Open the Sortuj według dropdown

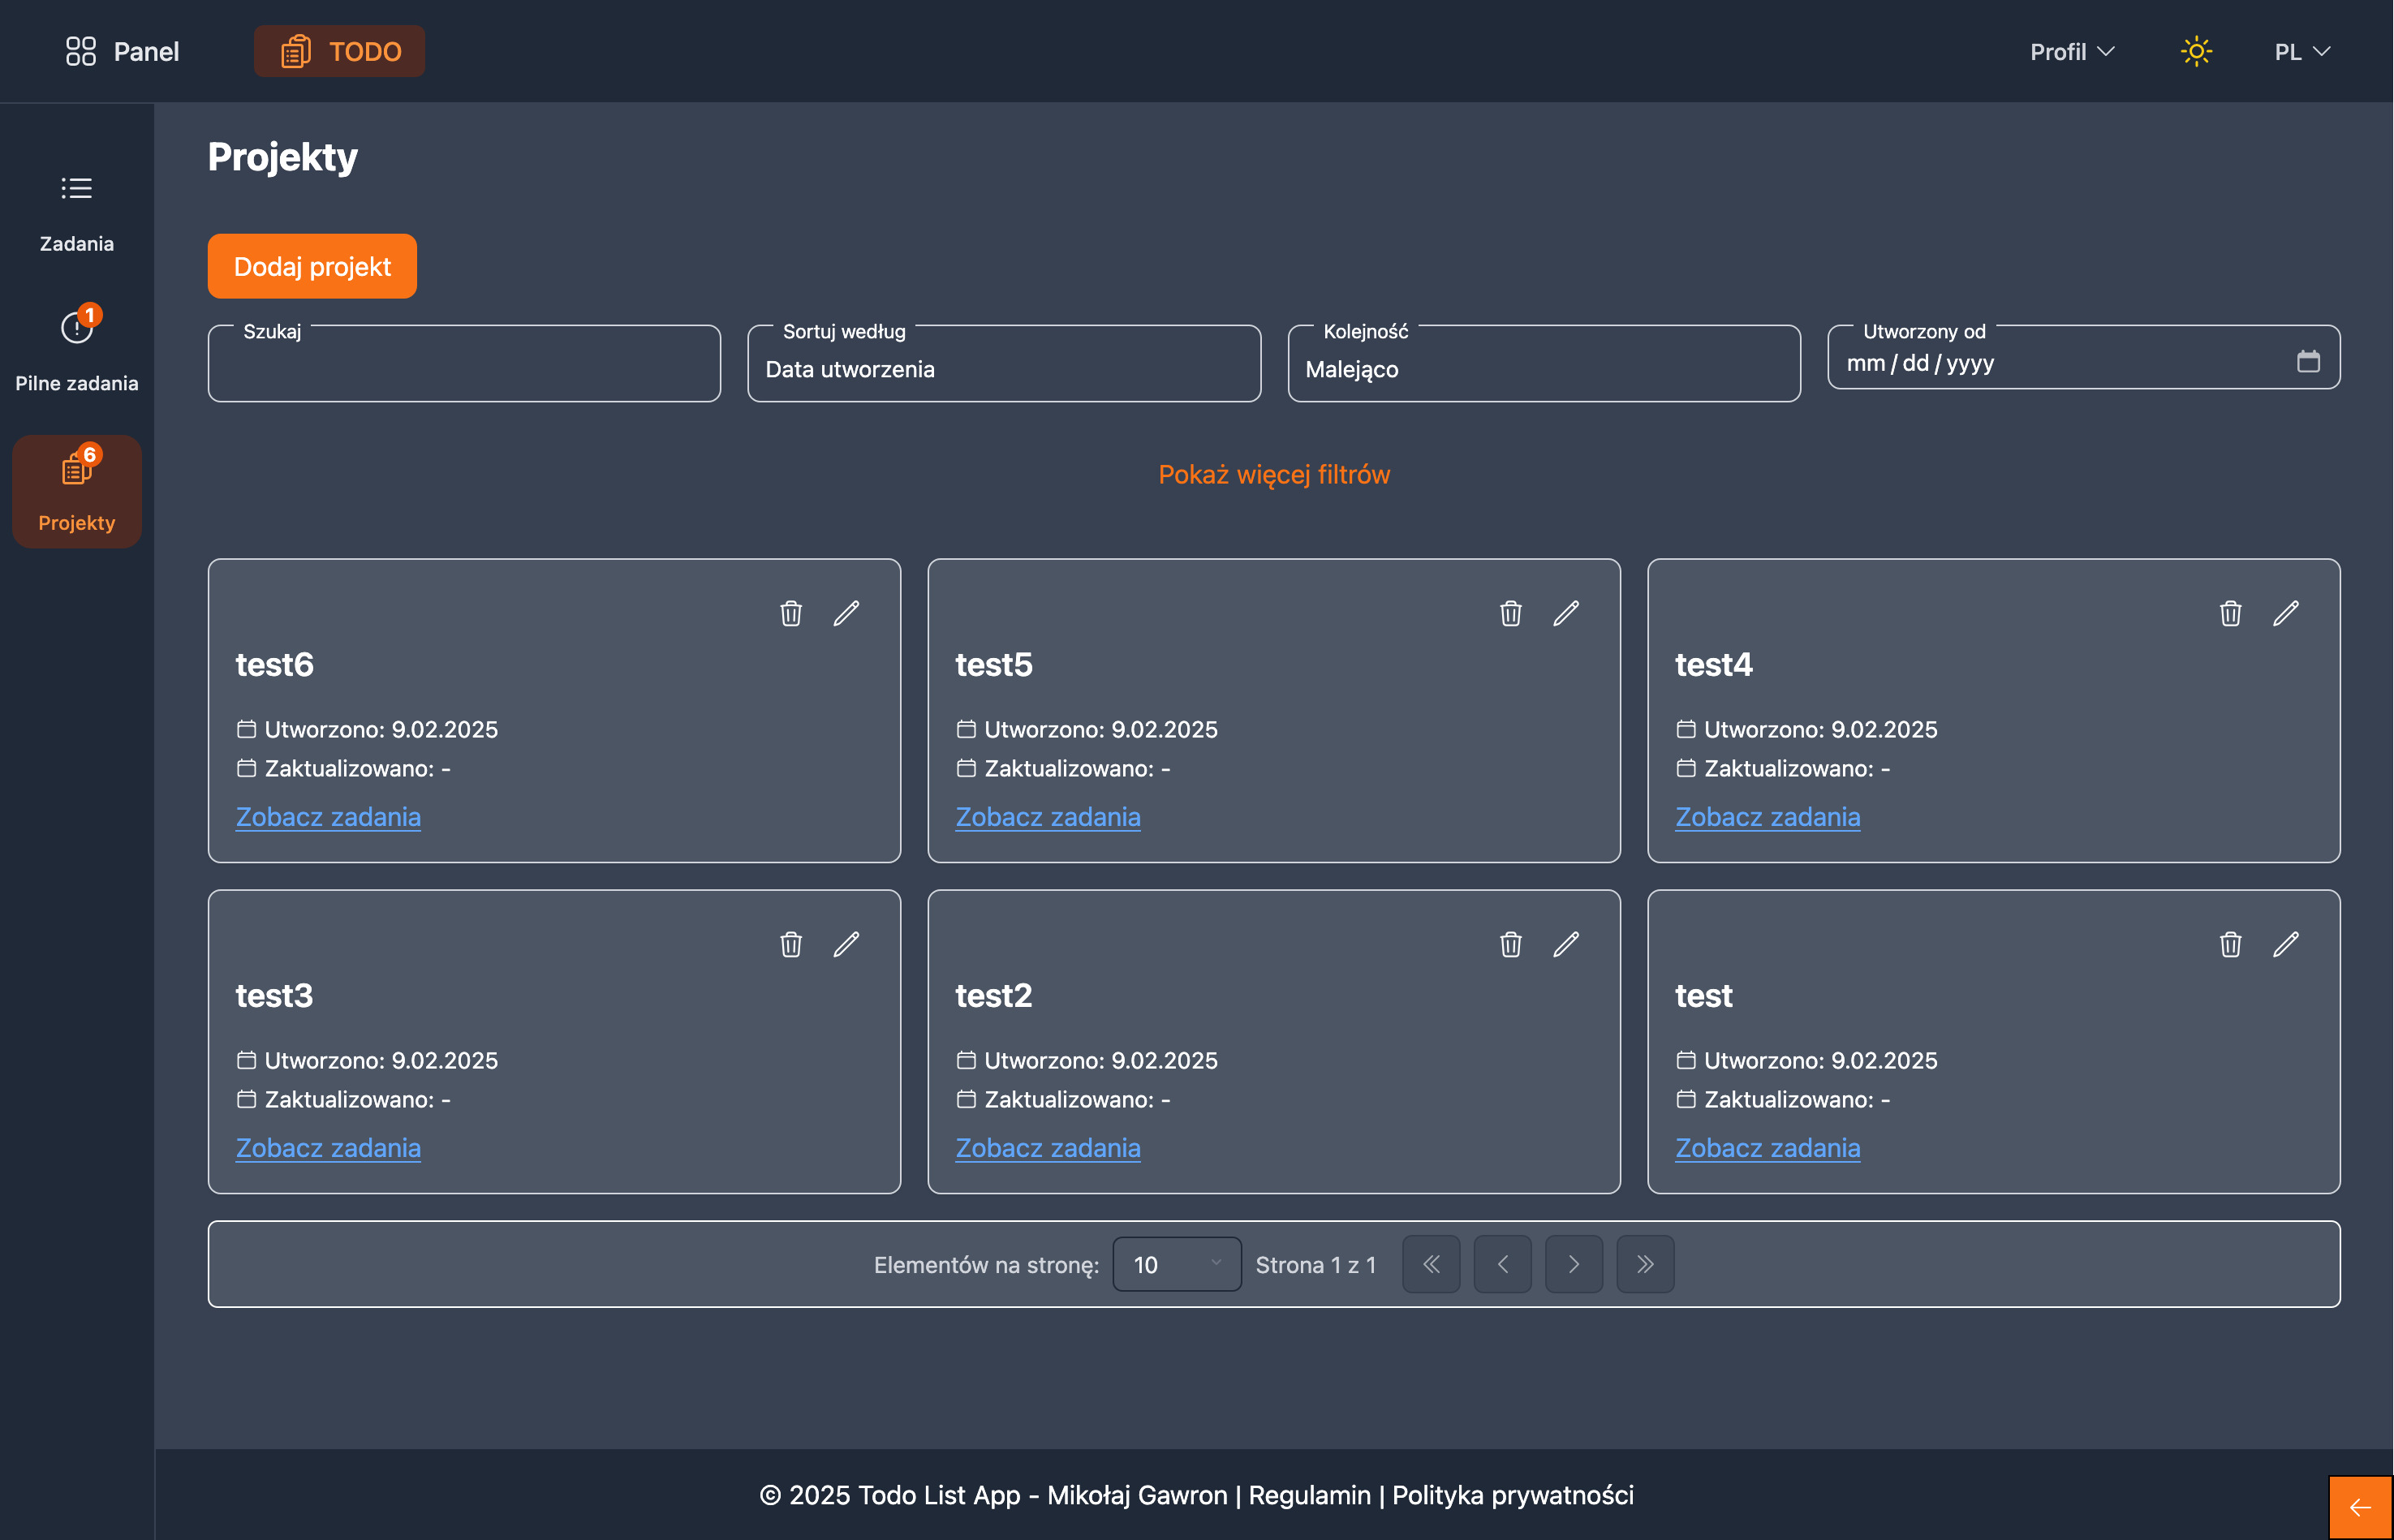[x=1003, y=368]
